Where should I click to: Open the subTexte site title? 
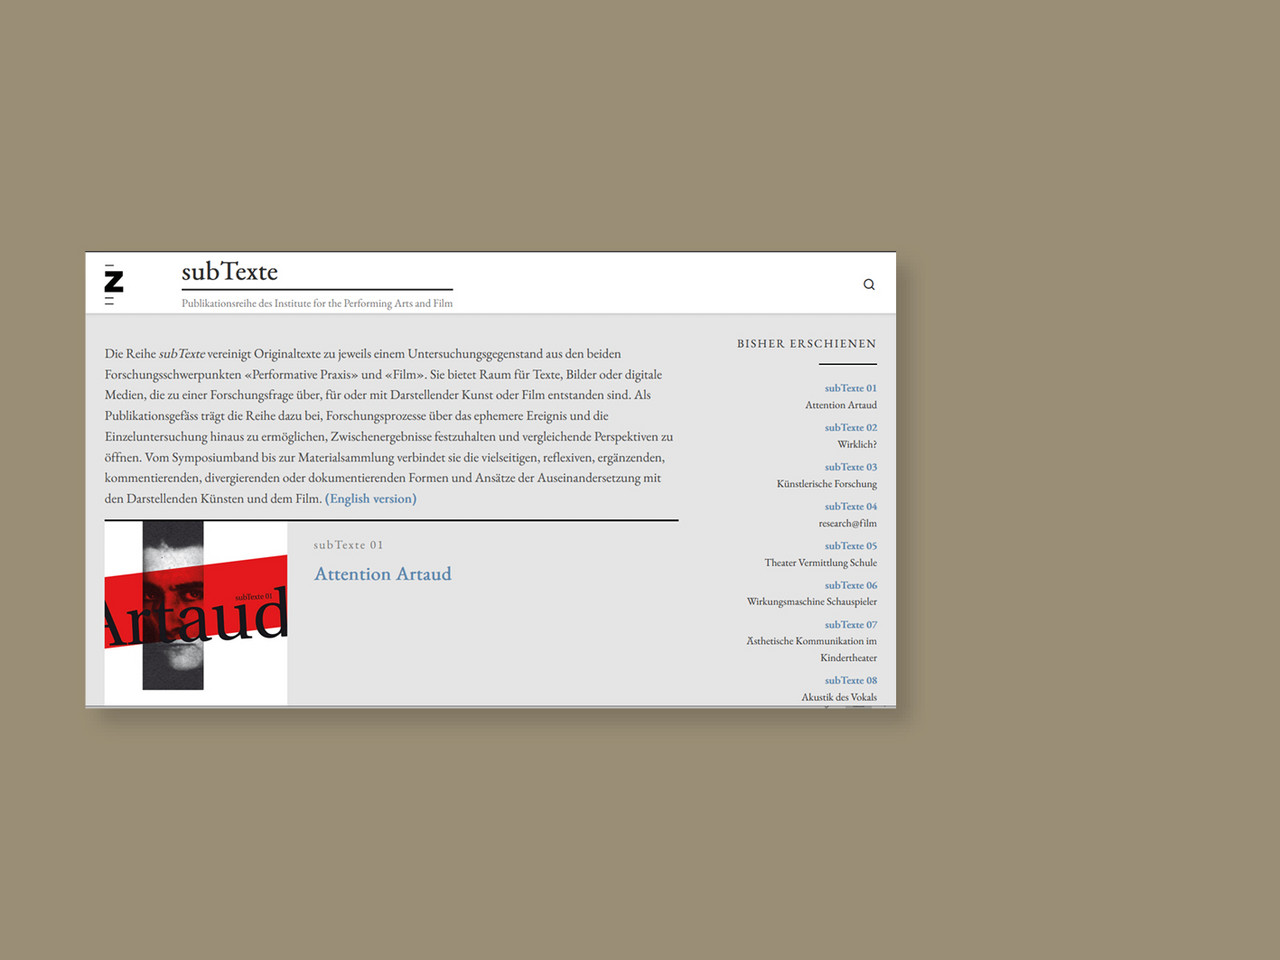click(x=230, y=272)
